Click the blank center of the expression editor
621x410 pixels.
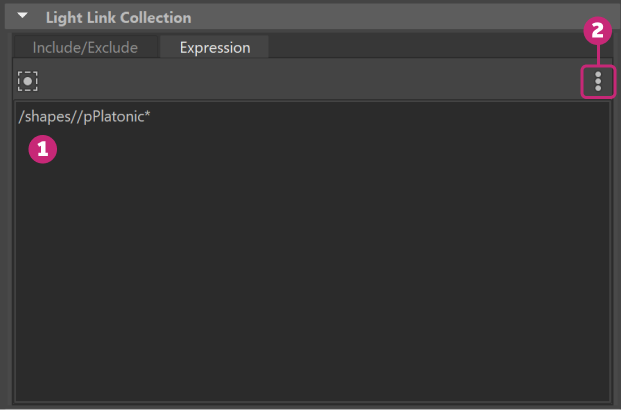coord(310,250)
